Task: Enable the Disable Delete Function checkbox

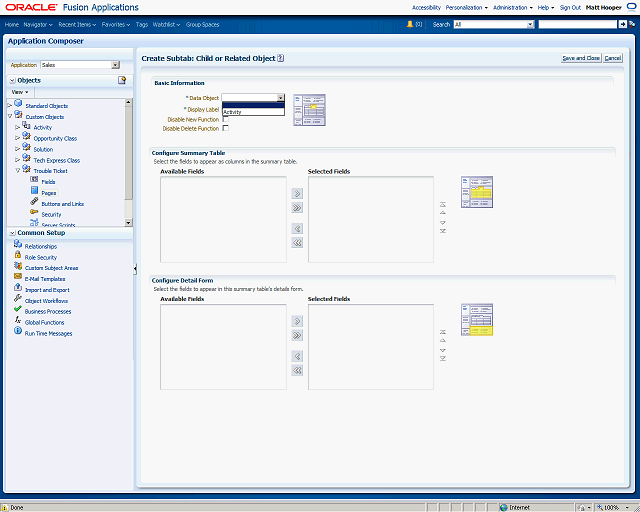Action: click(225, 128)
